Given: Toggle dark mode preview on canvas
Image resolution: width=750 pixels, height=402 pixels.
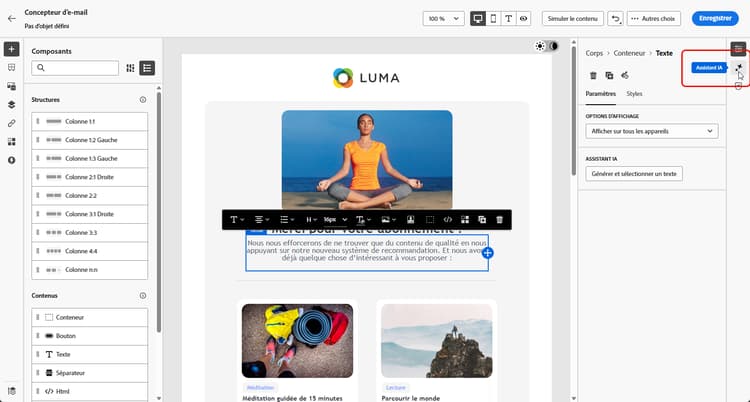Looking at the screenshot, I should point(553,46).
